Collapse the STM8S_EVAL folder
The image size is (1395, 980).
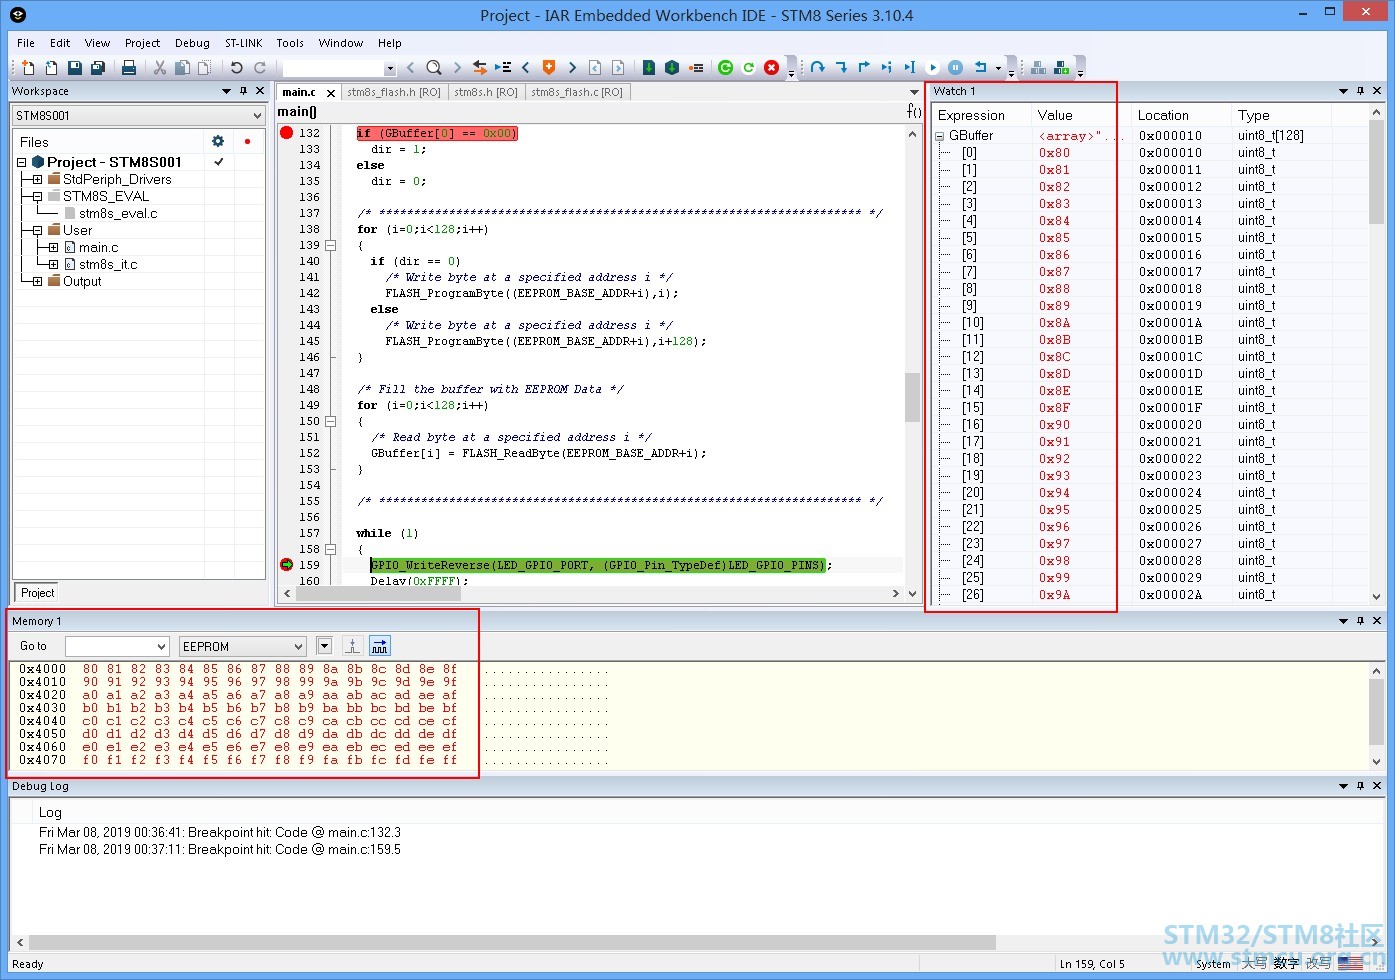coord(37,197)
